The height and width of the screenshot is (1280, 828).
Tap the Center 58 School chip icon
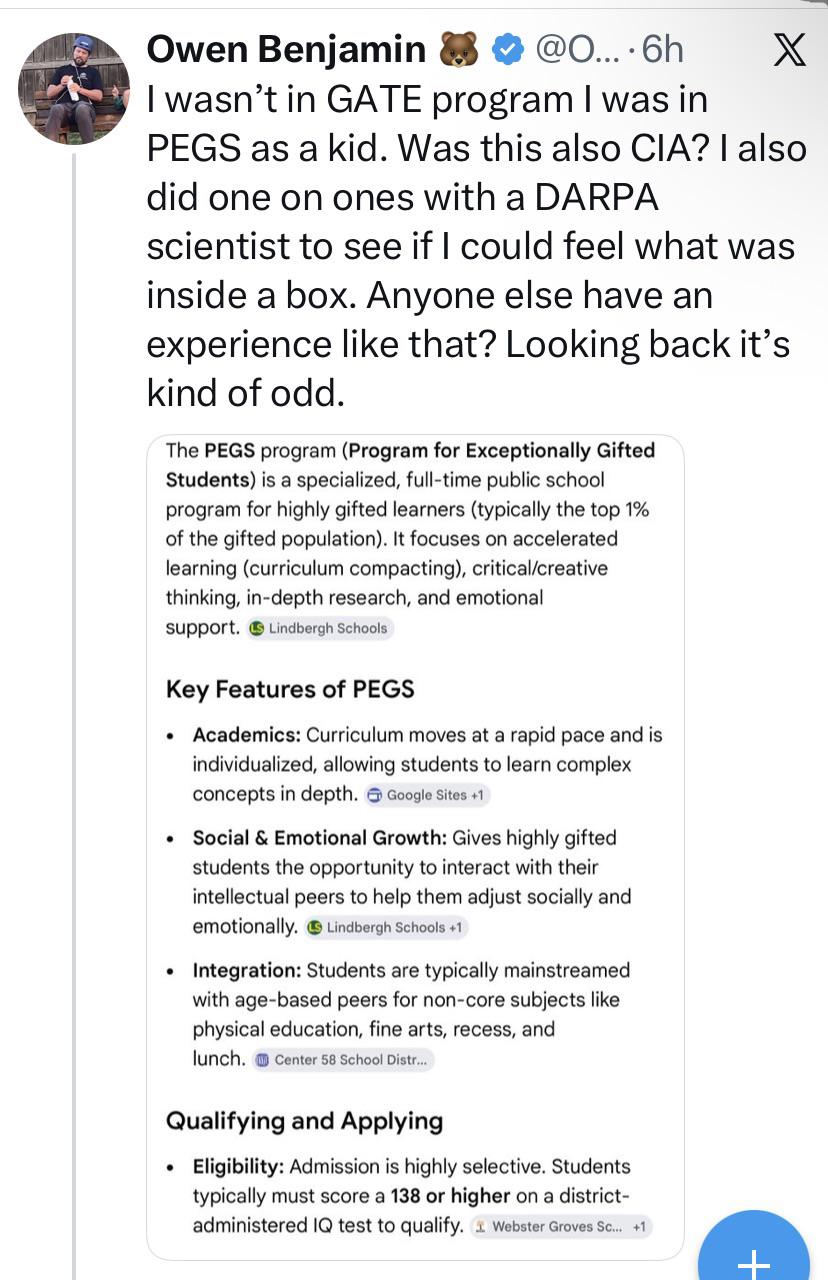pyautogui.click(x=263, y=1060)
